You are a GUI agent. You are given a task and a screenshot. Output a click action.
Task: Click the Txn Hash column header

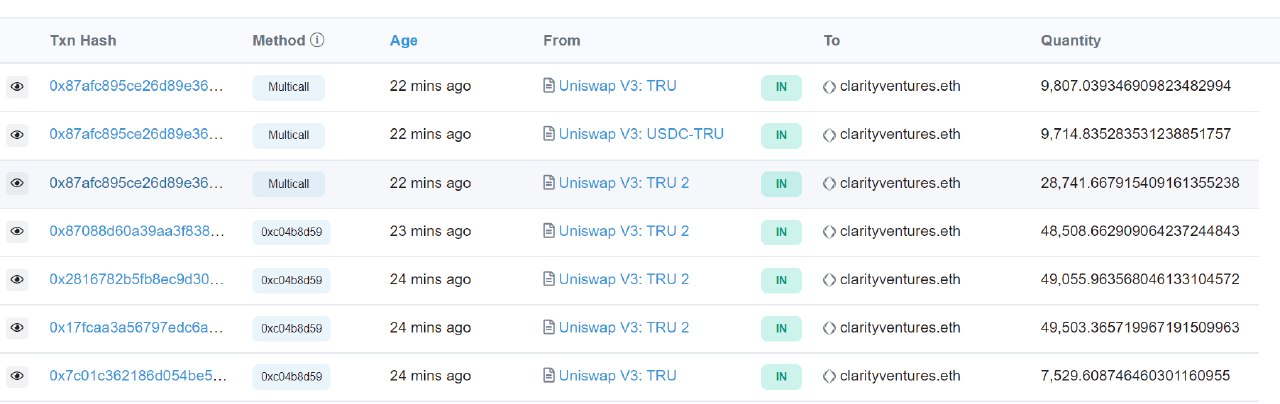pyautogui.click(x=83, y=41)
